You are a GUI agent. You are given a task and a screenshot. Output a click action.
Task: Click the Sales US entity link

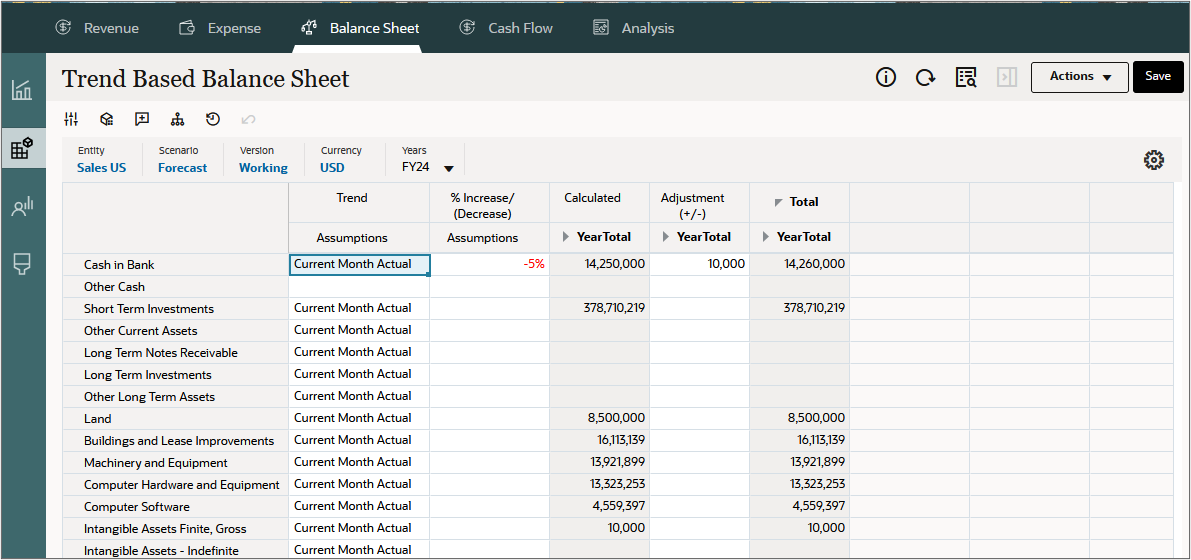click(102, 168)
